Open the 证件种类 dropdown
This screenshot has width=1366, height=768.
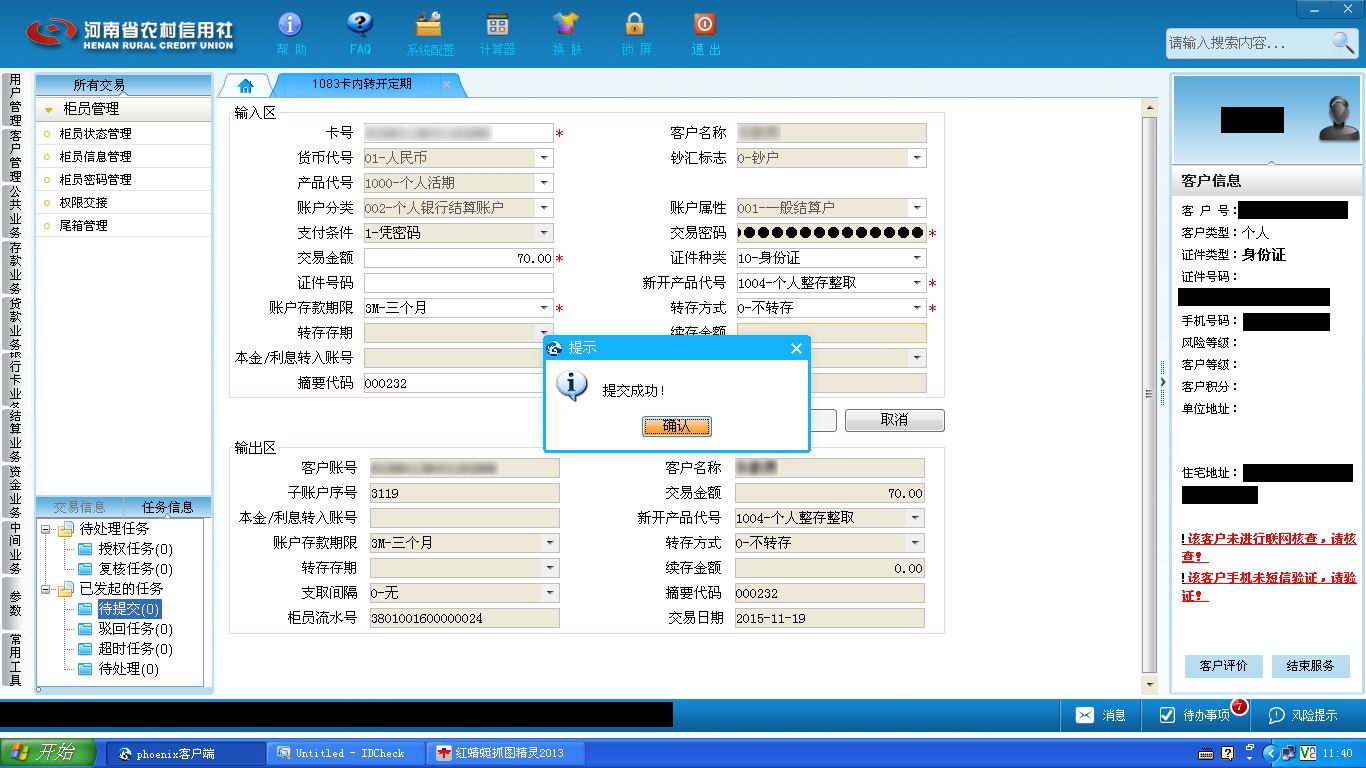click(917, 258)
